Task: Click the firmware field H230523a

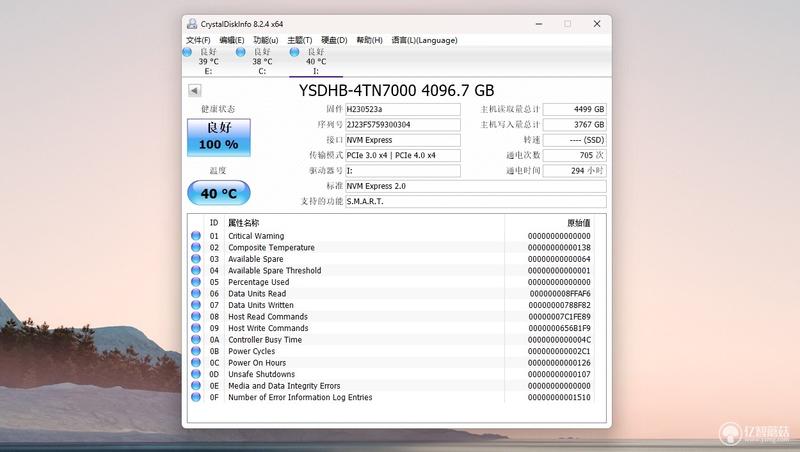Action: (403, 109)
